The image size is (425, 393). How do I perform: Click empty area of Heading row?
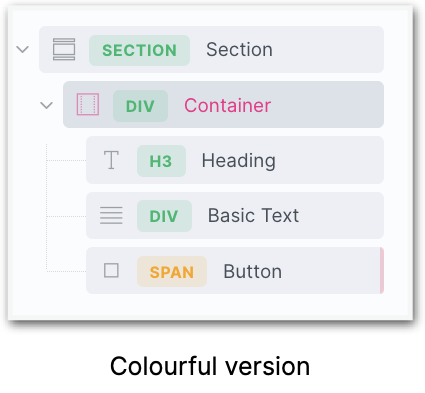click(x=328, y=160)
